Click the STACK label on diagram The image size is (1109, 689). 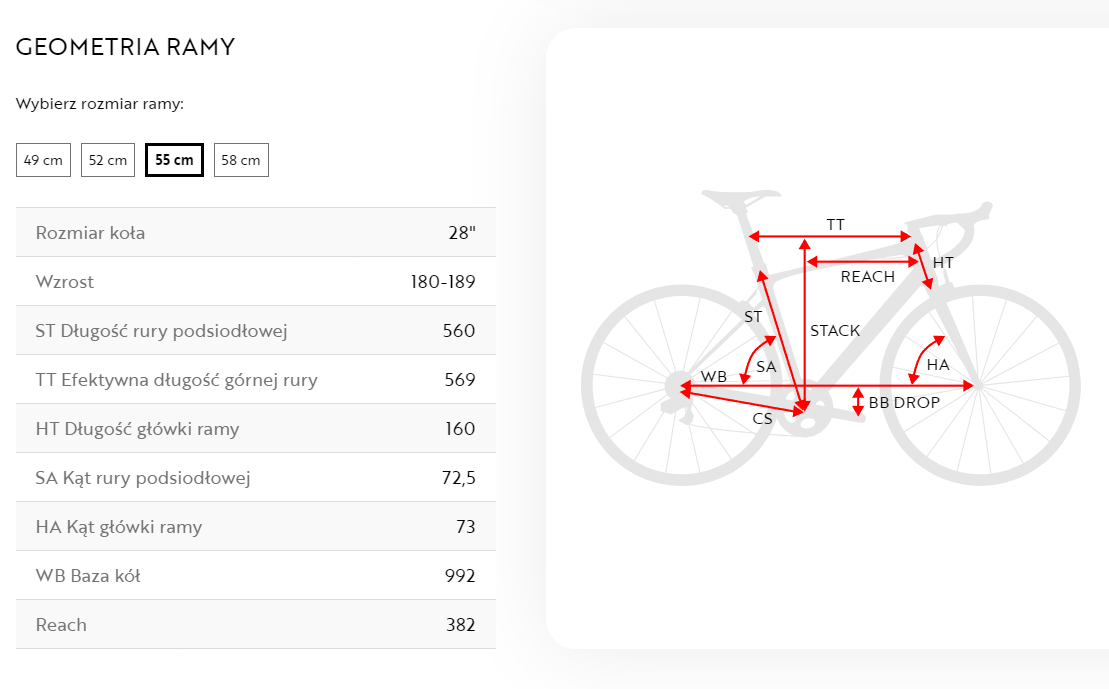[835, 330]
